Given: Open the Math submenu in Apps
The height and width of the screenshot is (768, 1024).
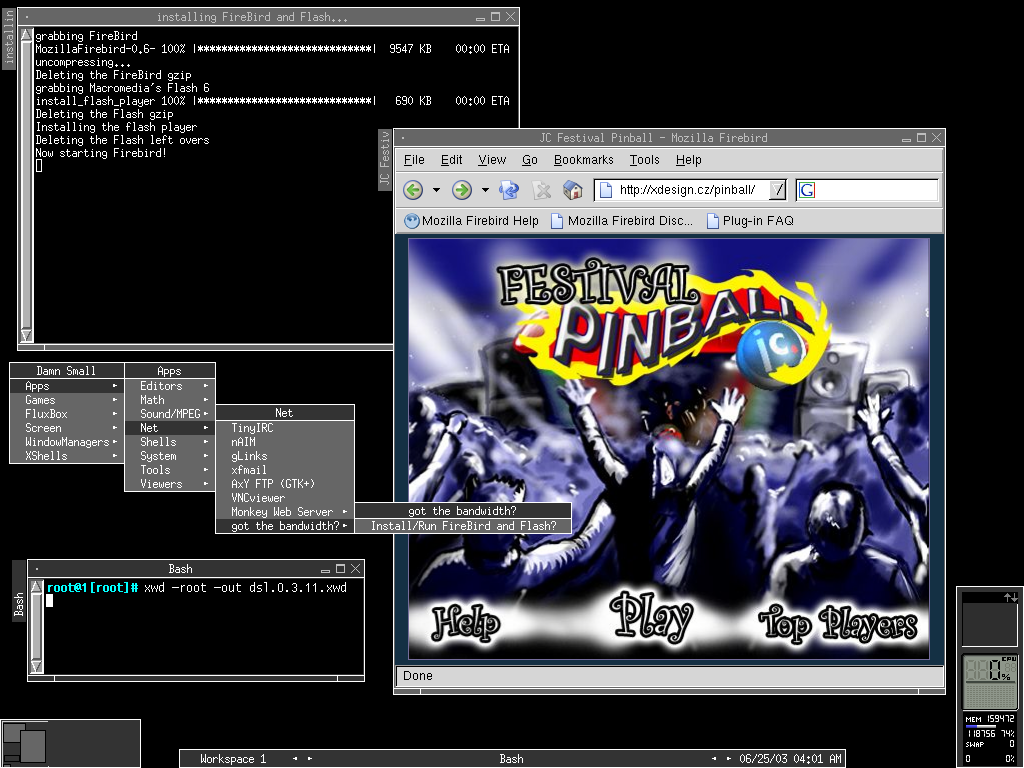Looking at the screenshot, I should (170, 400).
